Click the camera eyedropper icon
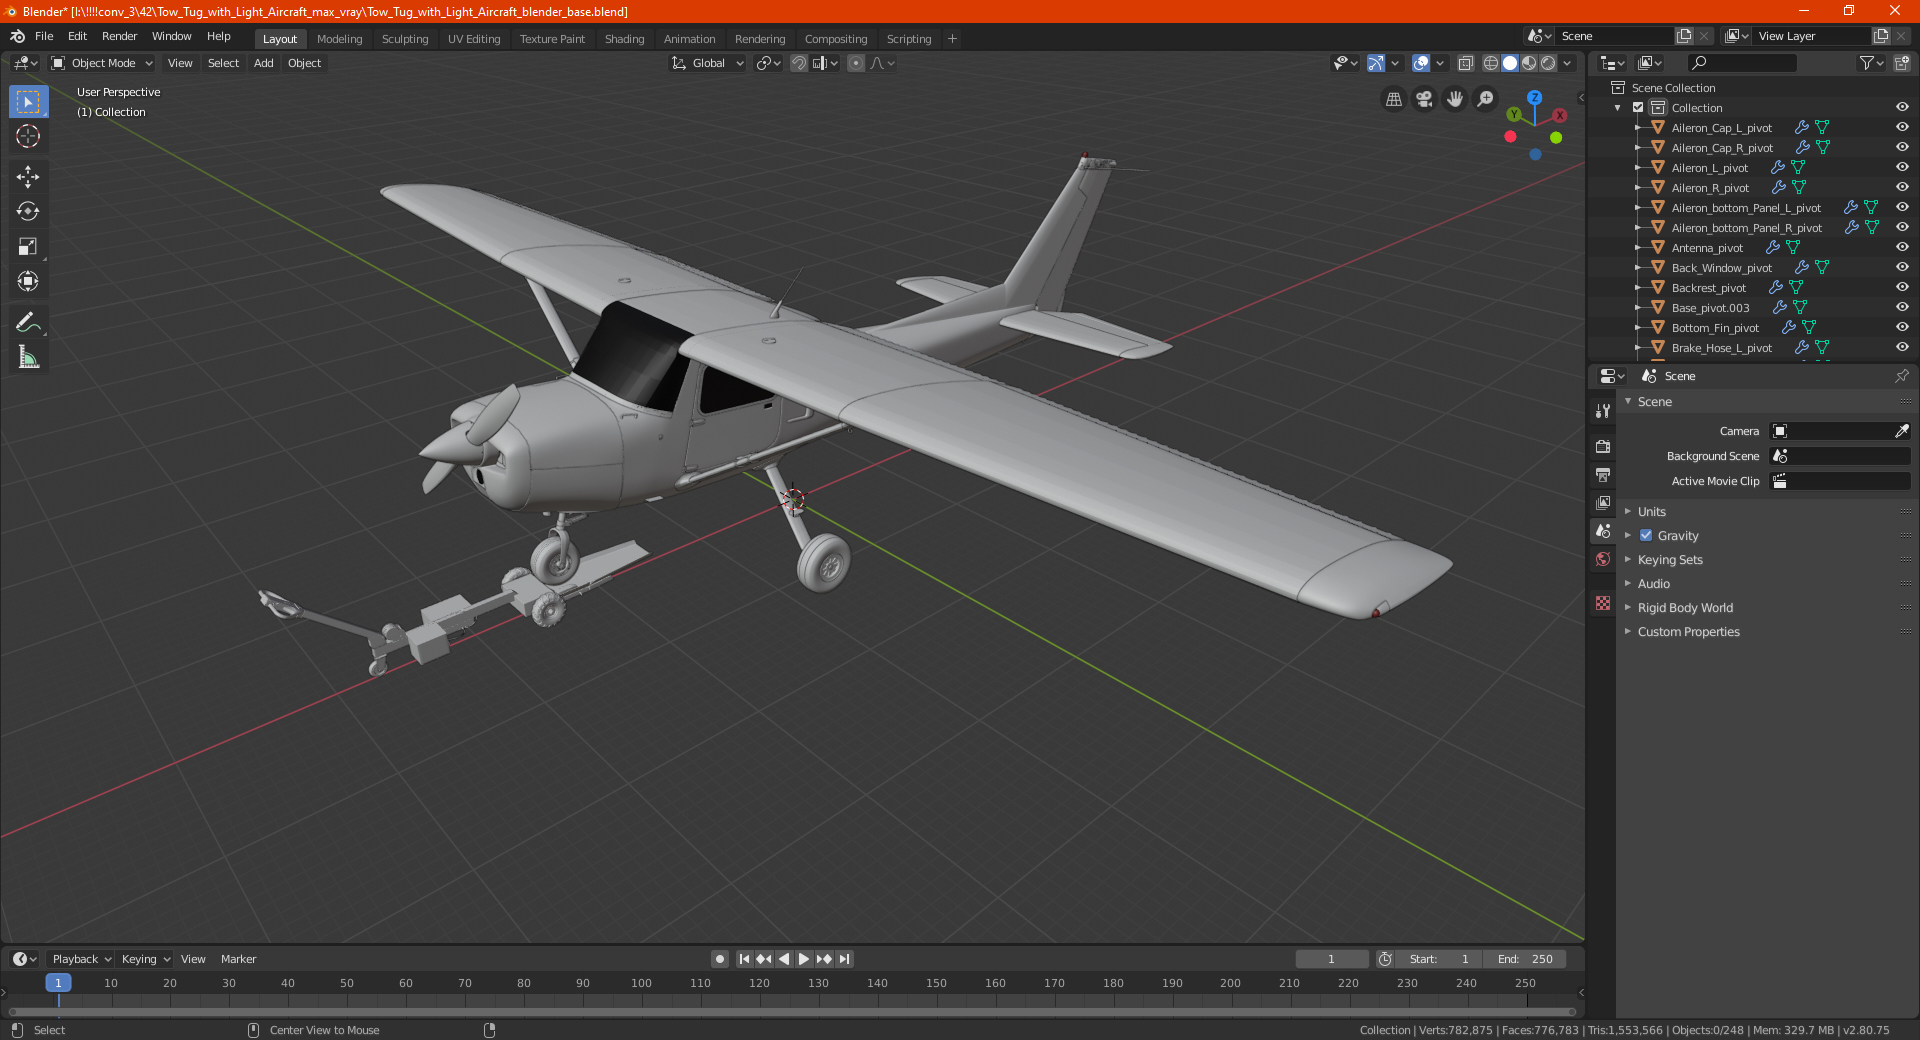1920x1040 pixels. [1901, 431]
